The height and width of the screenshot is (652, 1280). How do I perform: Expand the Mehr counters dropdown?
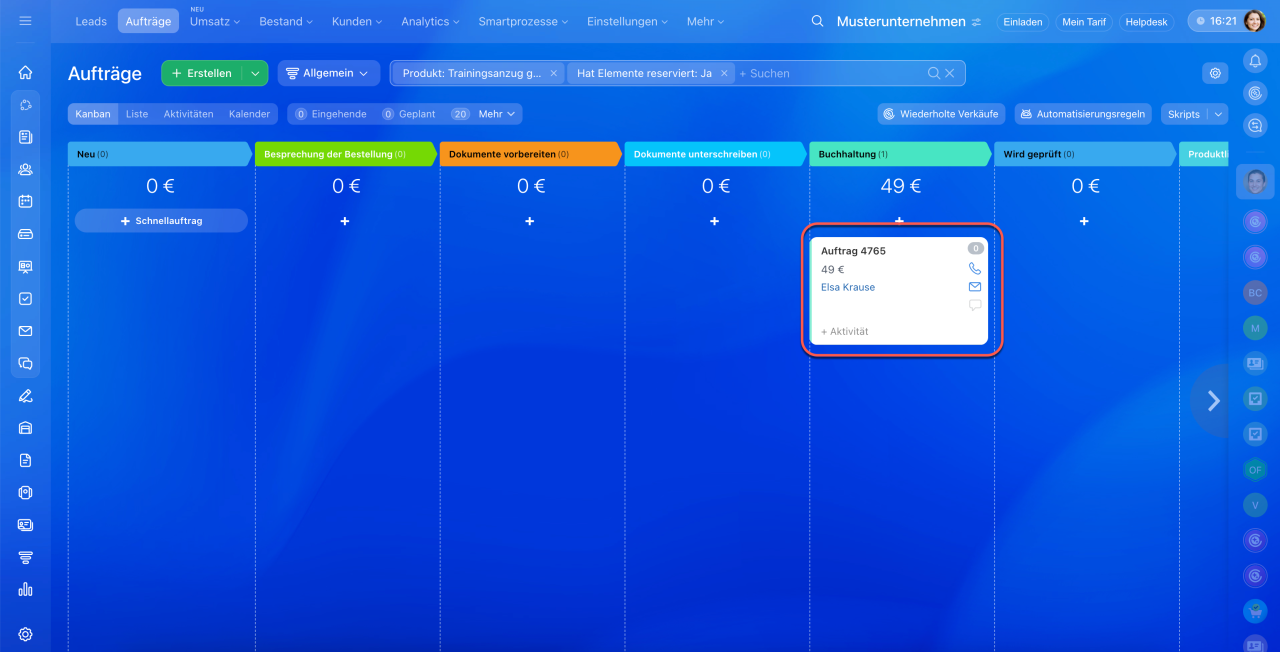pos(496,114)
